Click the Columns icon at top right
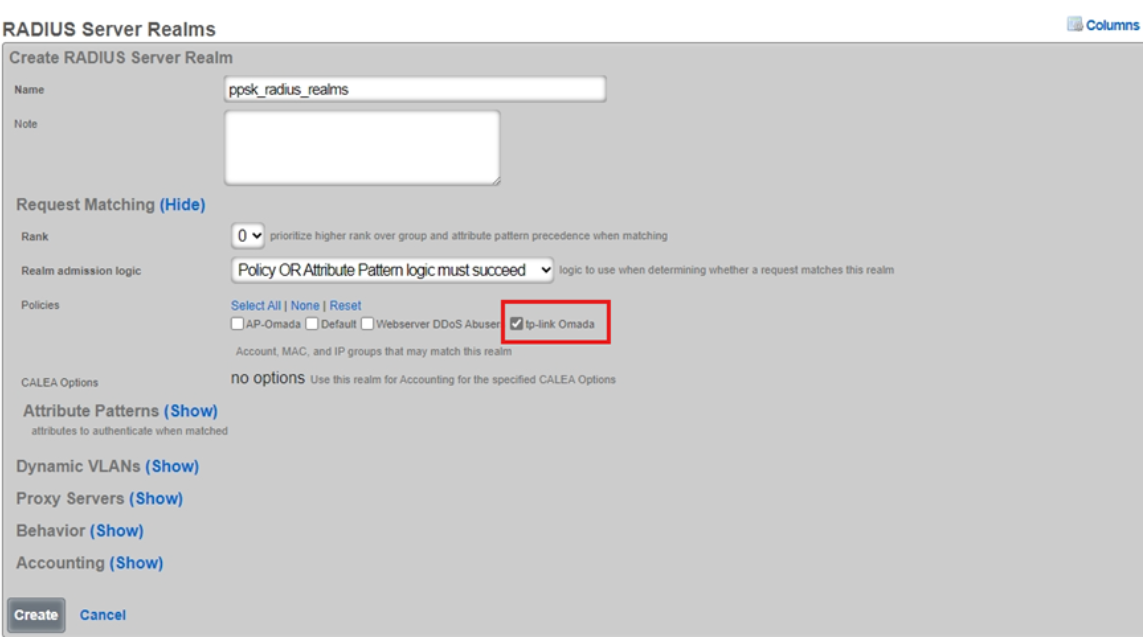The image size is (1143, 638). point(1075,25)
